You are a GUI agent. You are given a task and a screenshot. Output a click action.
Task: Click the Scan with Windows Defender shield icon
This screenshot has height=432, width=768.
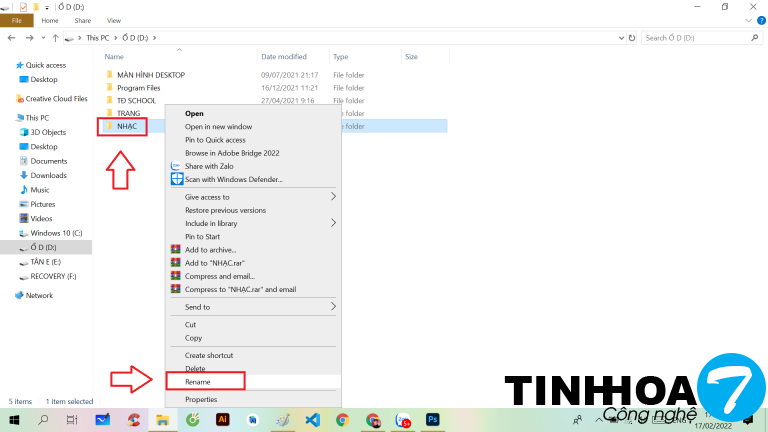coord(177,179)
